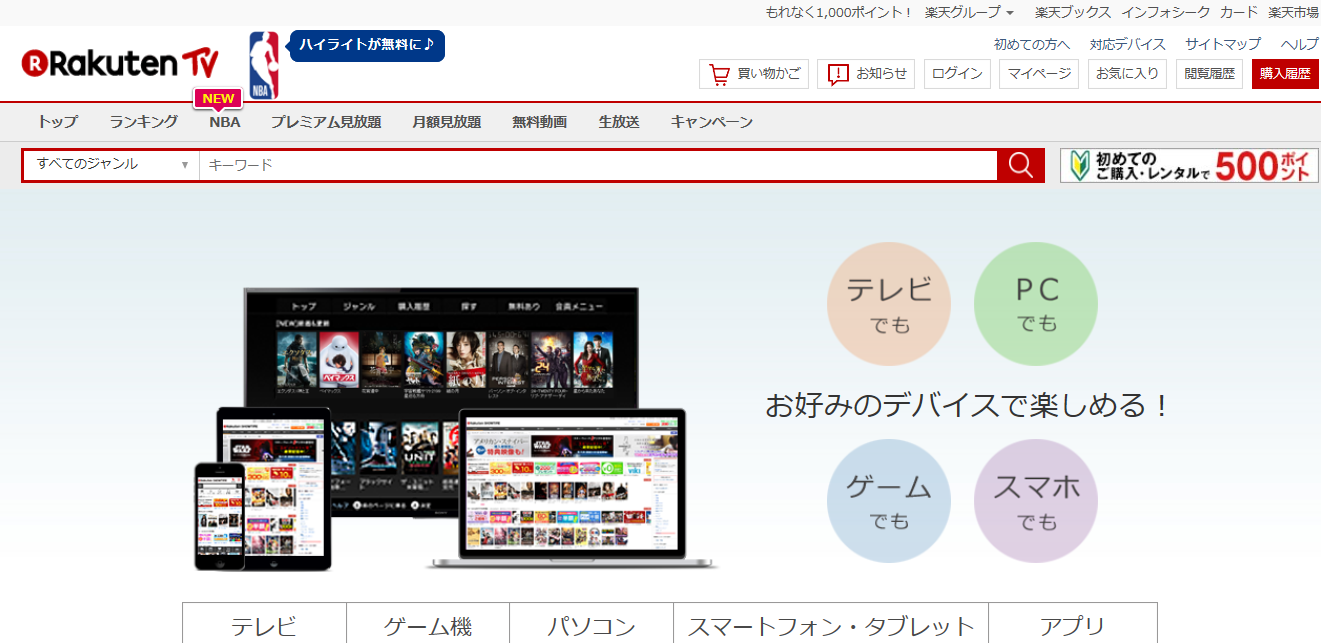Click ハイライトが無料に♪ banner
This screenshot has height=643, width=1321.
click(x=366, y=45)
